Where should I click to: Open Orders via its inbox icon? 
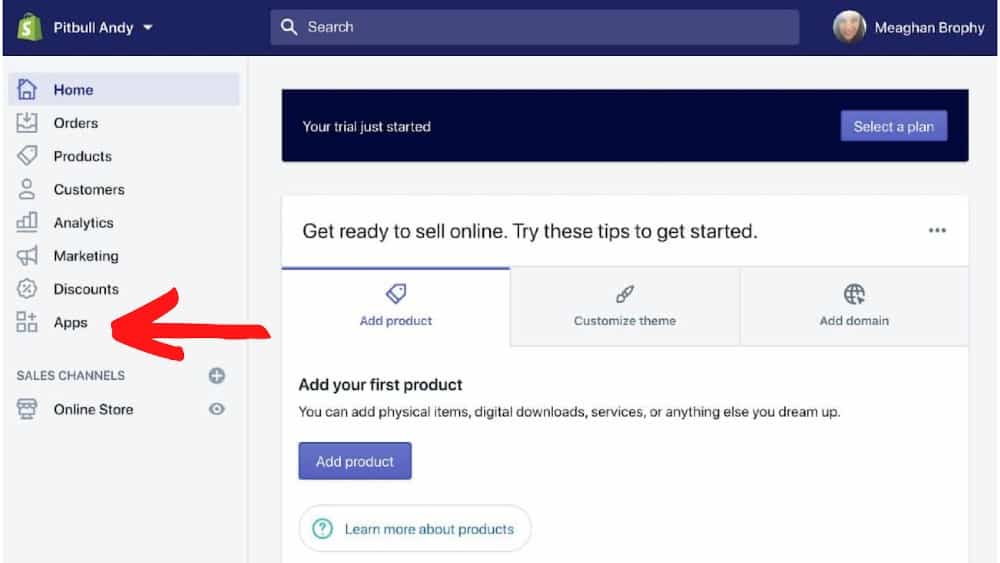coord(27,122)
